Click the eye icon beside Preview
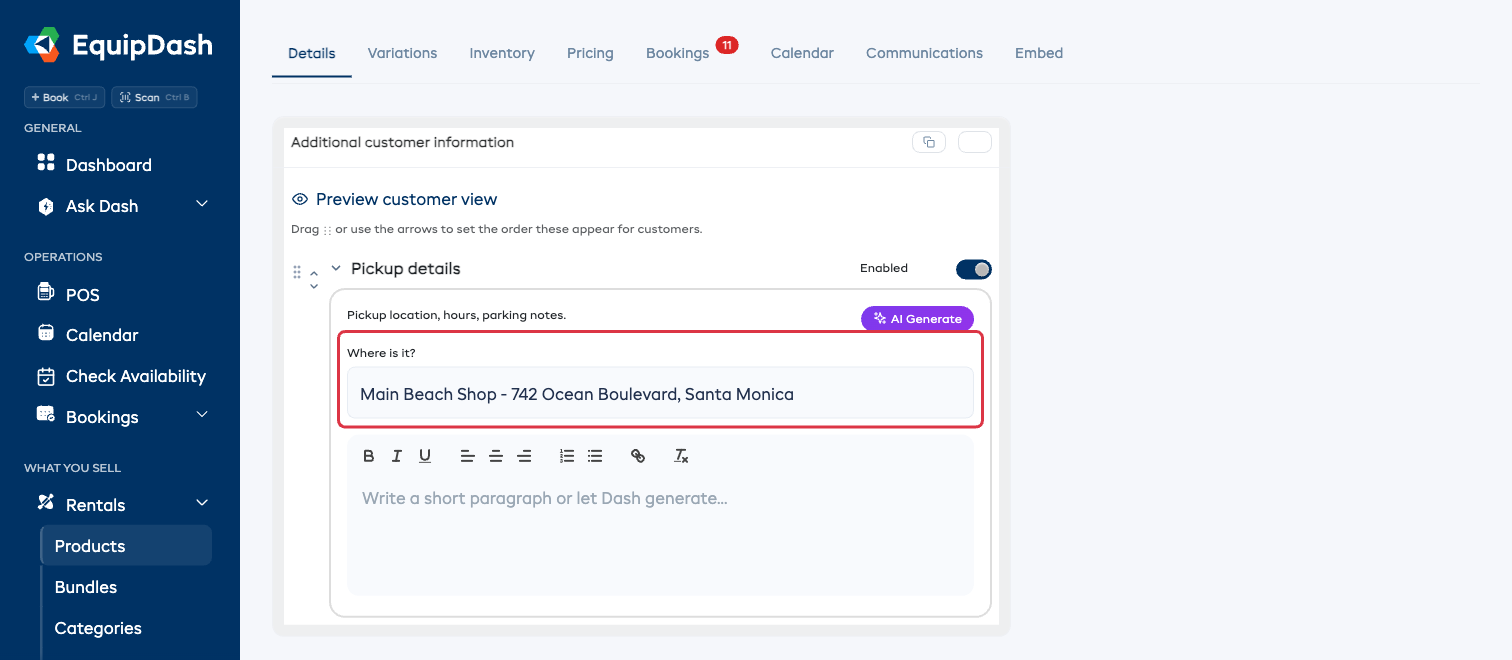 (x=300, y=199)
